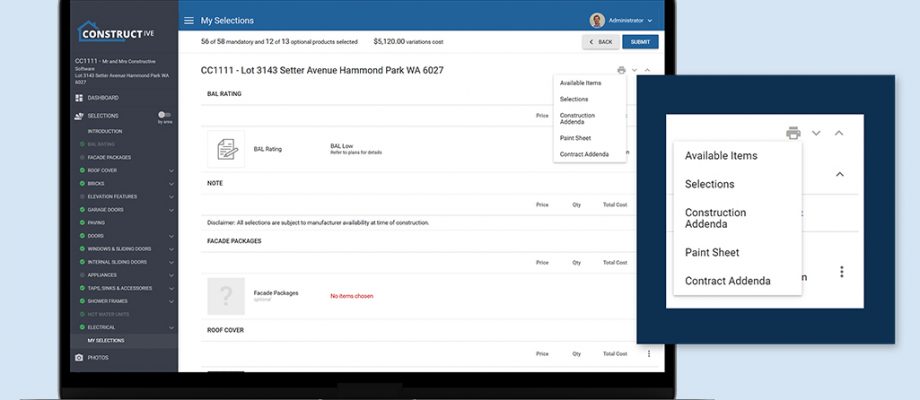This screenshot has width=920, height=400.
Task: Click the green status dot beside Roof Cover
Action: 82,171
